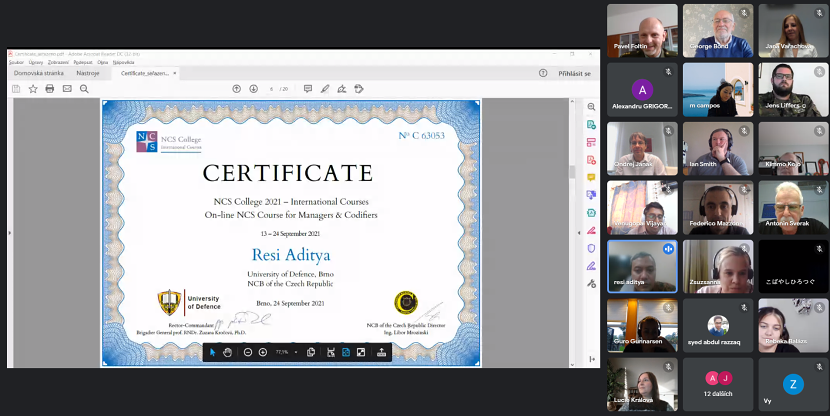Select Lucie Kralova video tile
830x416 pixels.
(x=642, y=384)
